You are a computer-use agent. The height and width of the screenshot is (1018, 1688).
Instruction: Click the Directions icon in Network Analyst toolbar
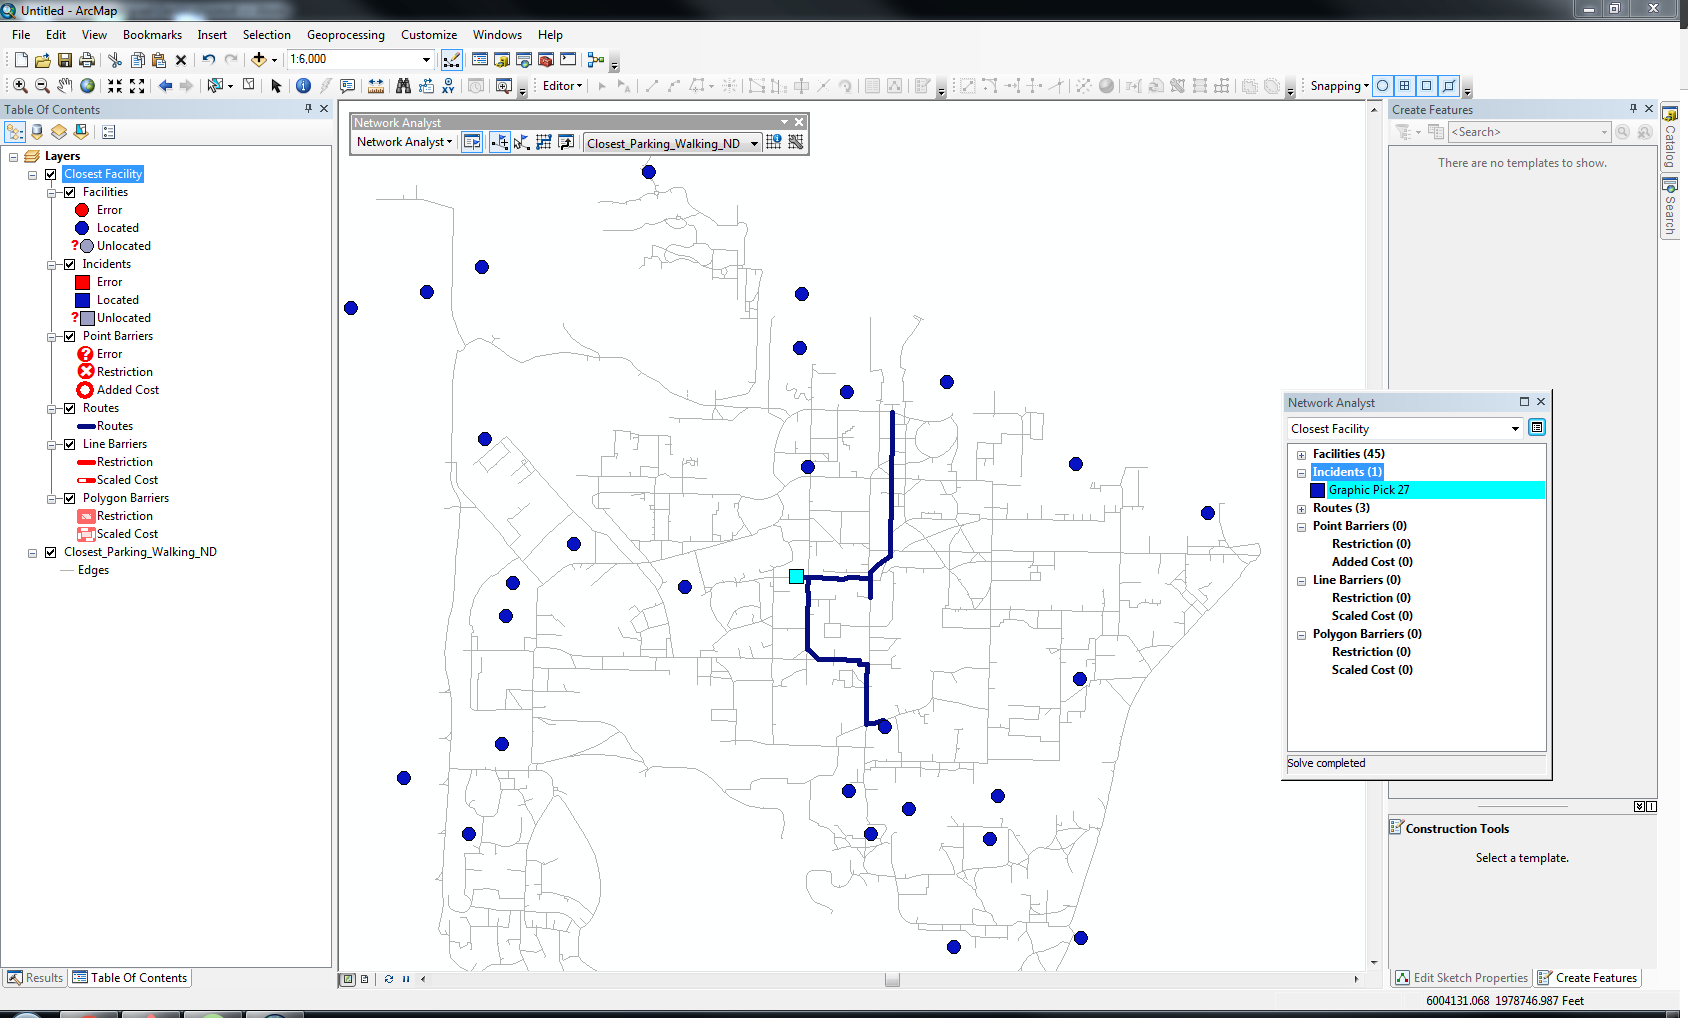566,142
